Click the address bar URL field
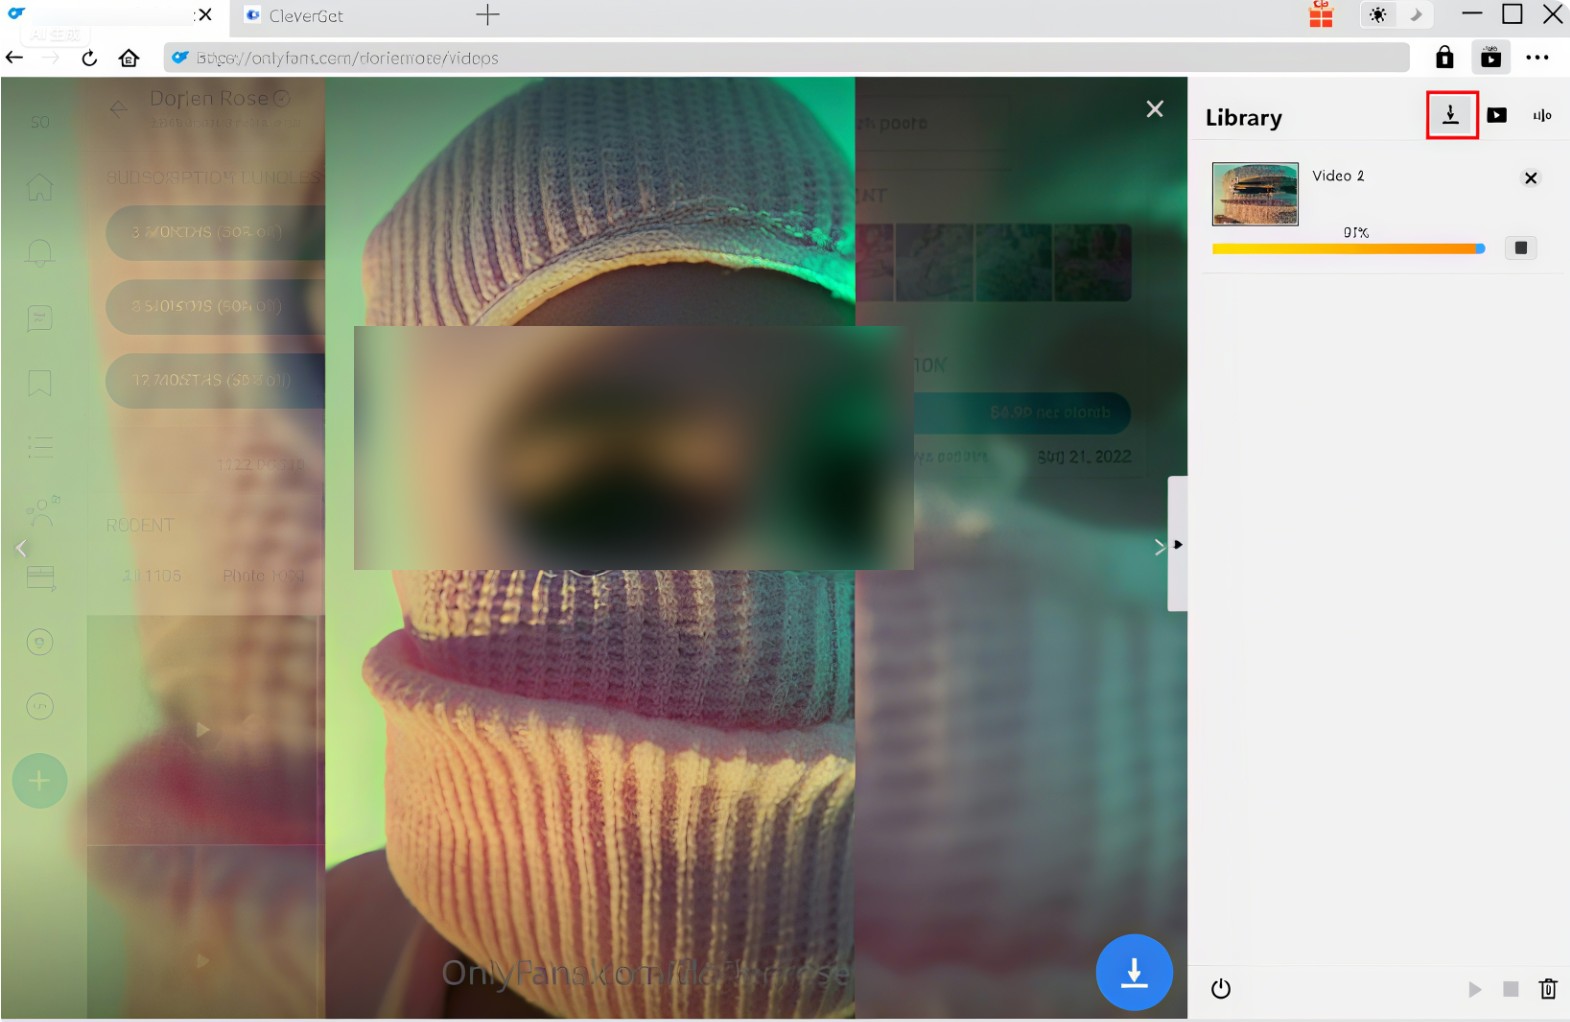Screen dimensions: 1570x1022 click(786, 57)
